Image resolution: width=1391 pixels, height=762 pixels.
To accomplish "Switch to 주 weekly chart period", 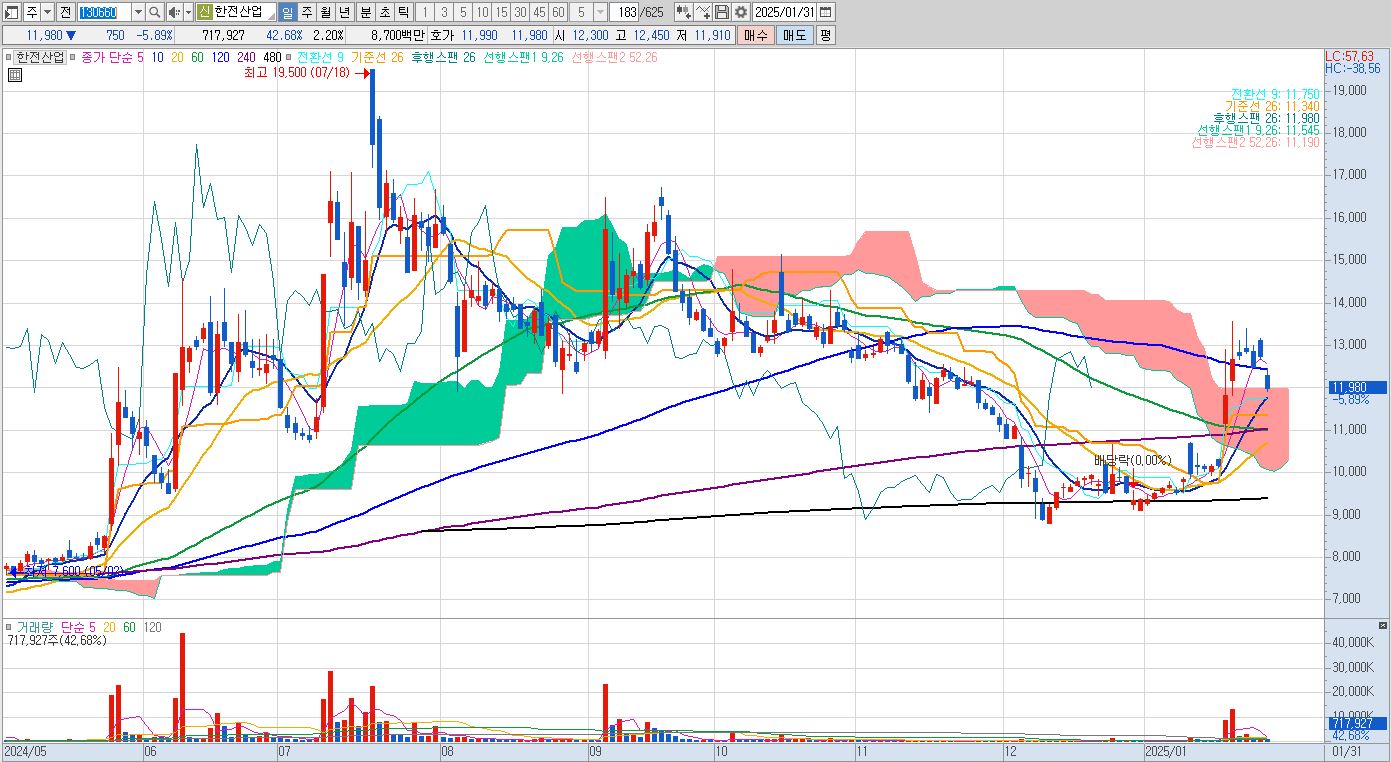I will click(x=306, y=12).
